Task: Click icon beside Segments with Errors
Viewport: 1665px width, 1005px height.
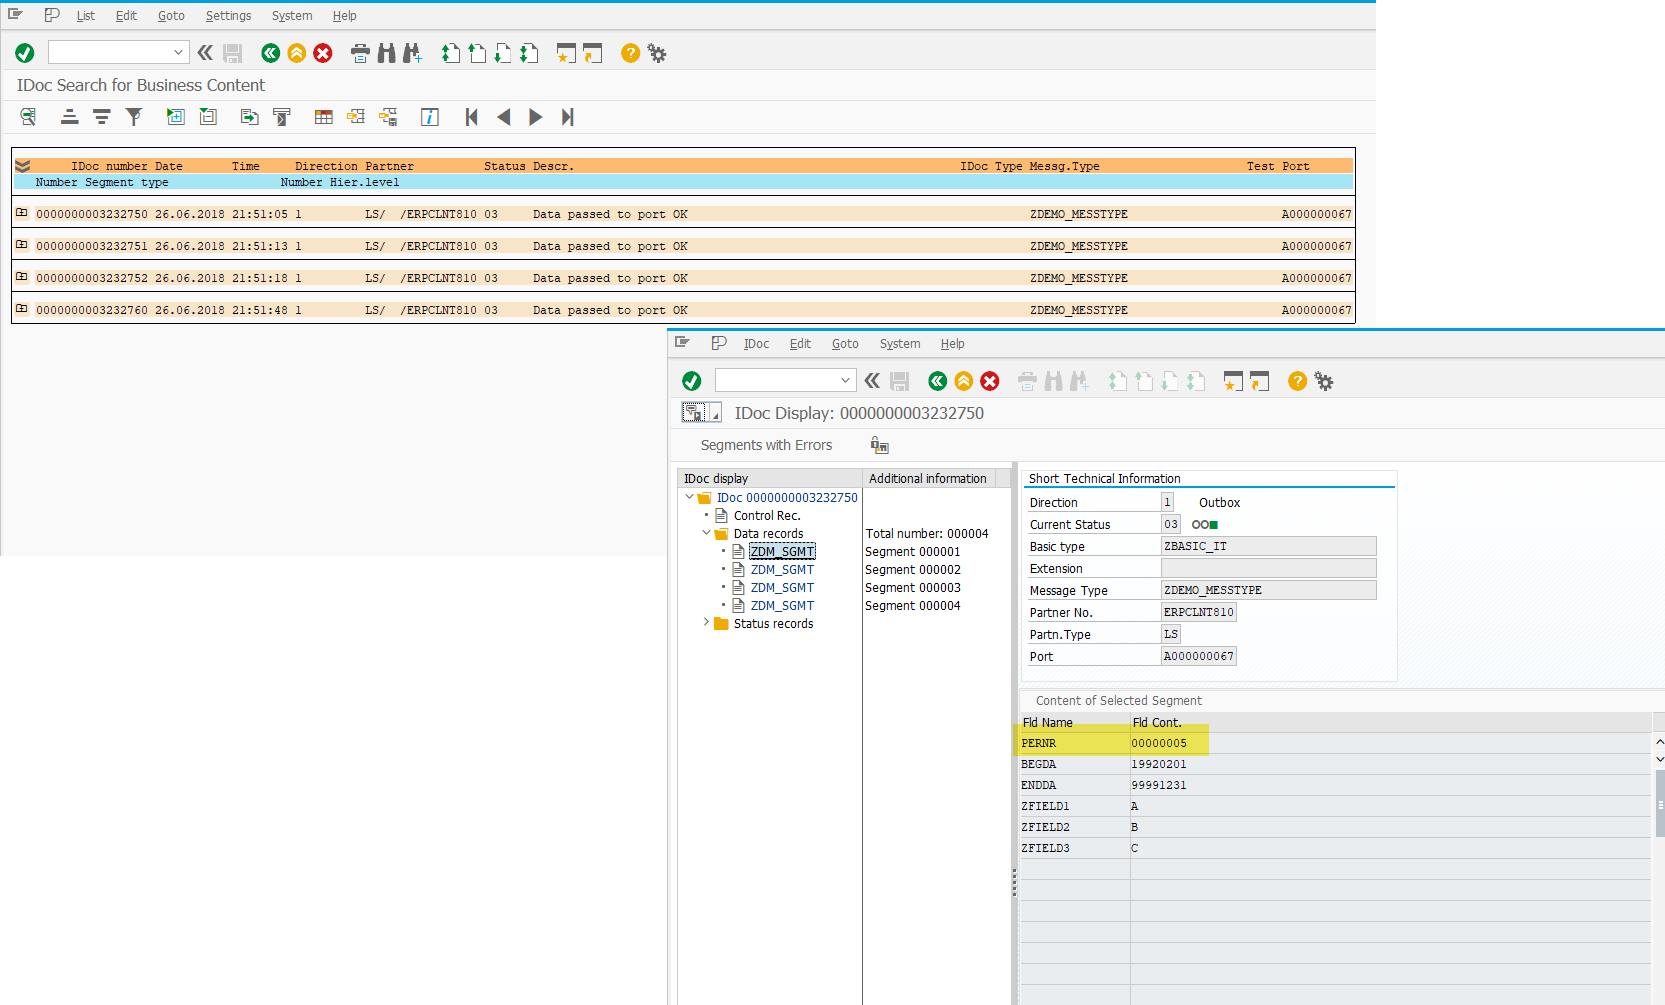Action: tap(879, 445)
